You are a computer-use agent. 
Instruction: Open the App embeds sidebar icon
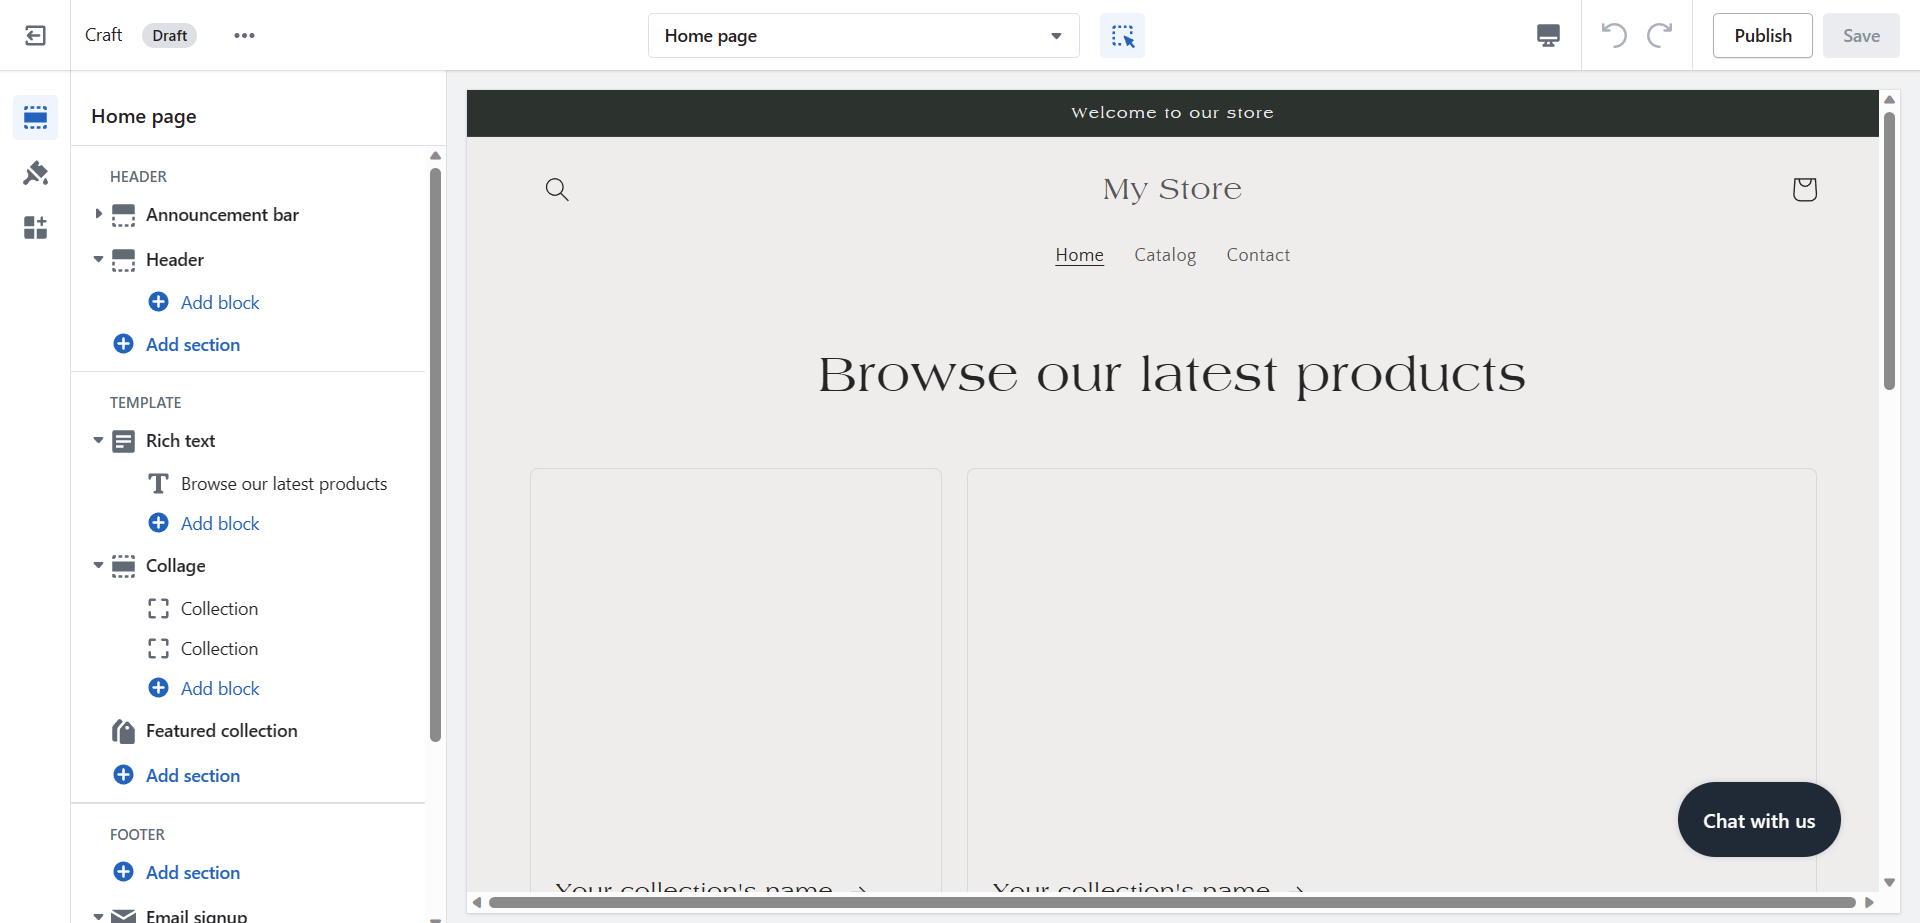click(35, 228)
